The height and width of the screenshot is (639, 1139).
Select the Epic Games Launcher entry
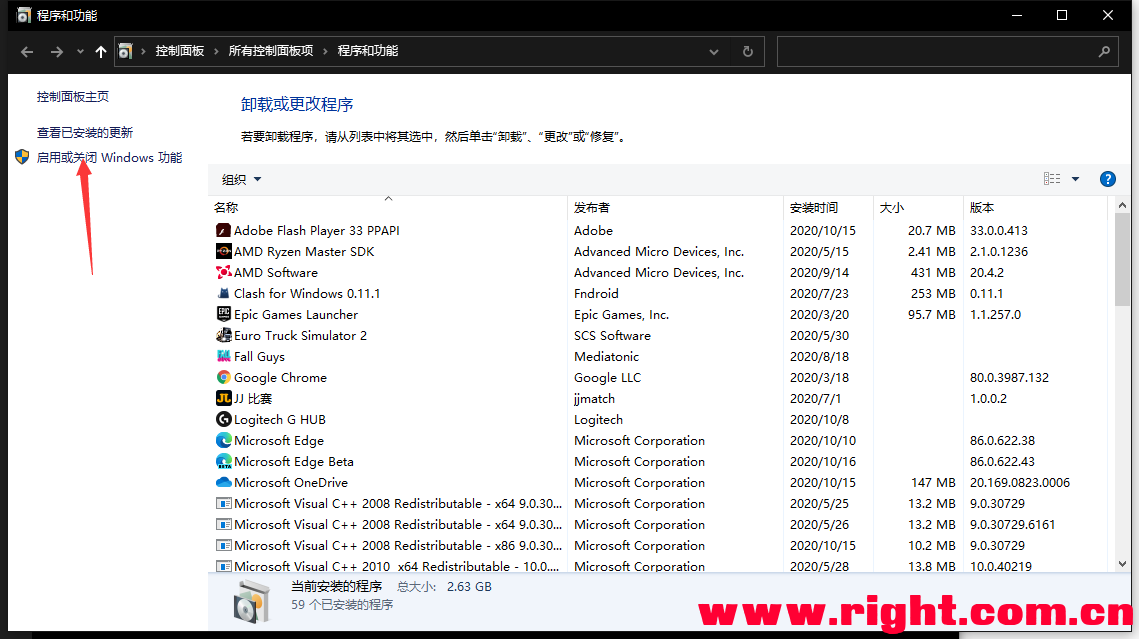pyautogui.click(x=660, y=314)
